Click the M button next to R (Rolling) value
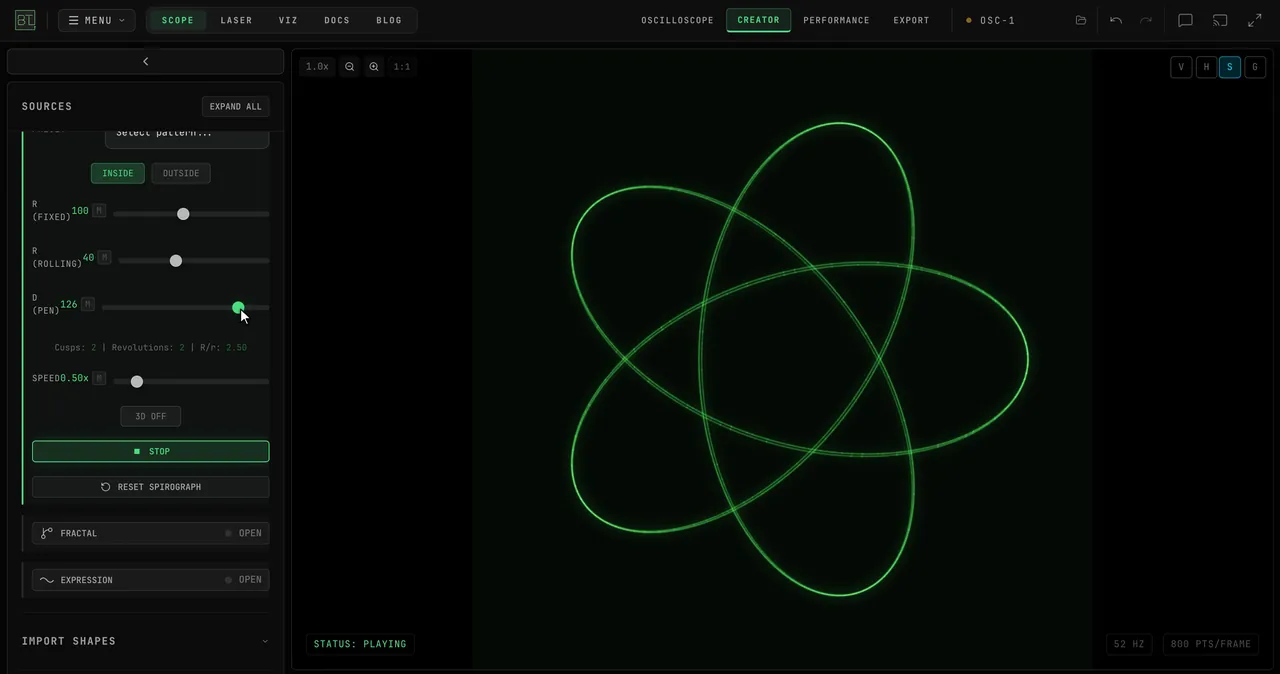Screen dimensions: 1280x674 pos(104,258)
